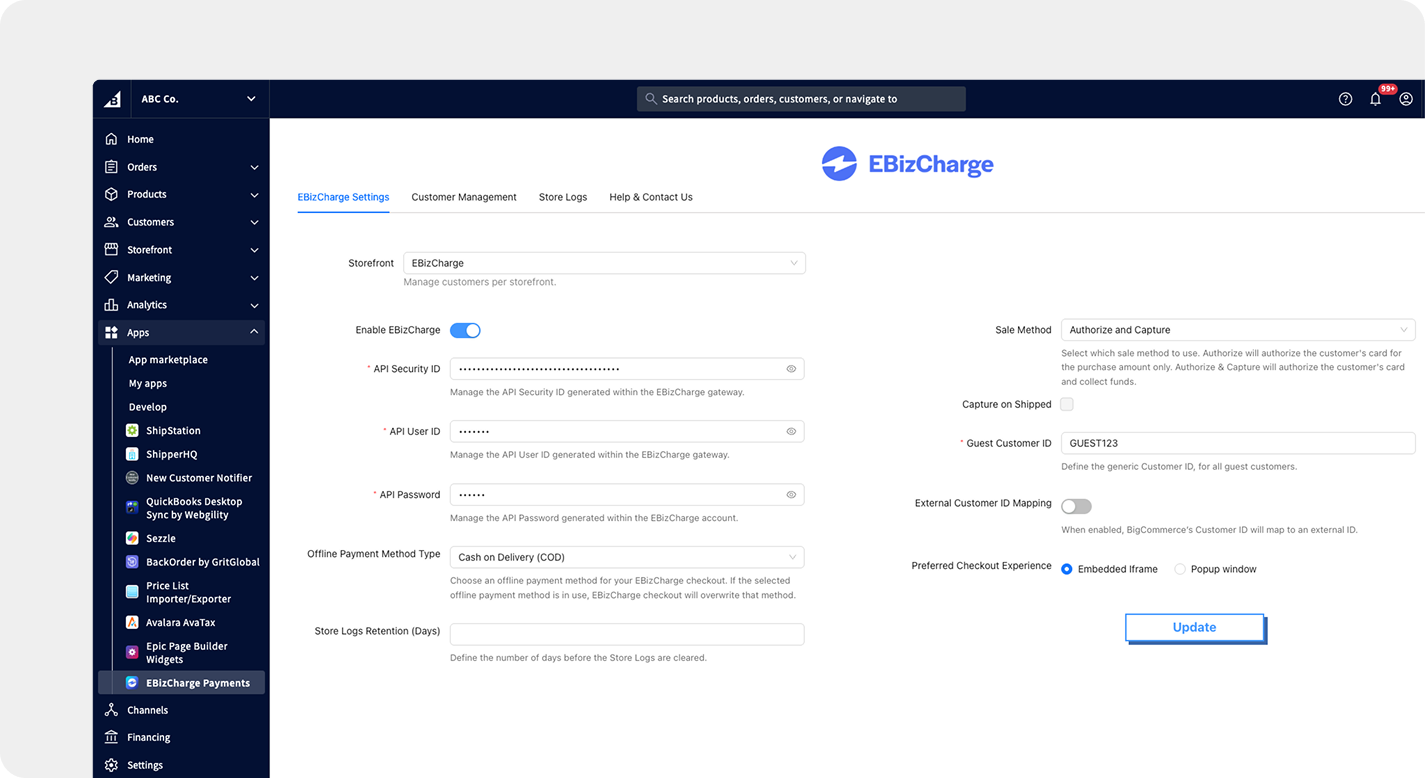The width and height of the screenshot is (1425, 778).
Task: Click the Store Logs Retention (Days) field
Action: coord(627,634)
